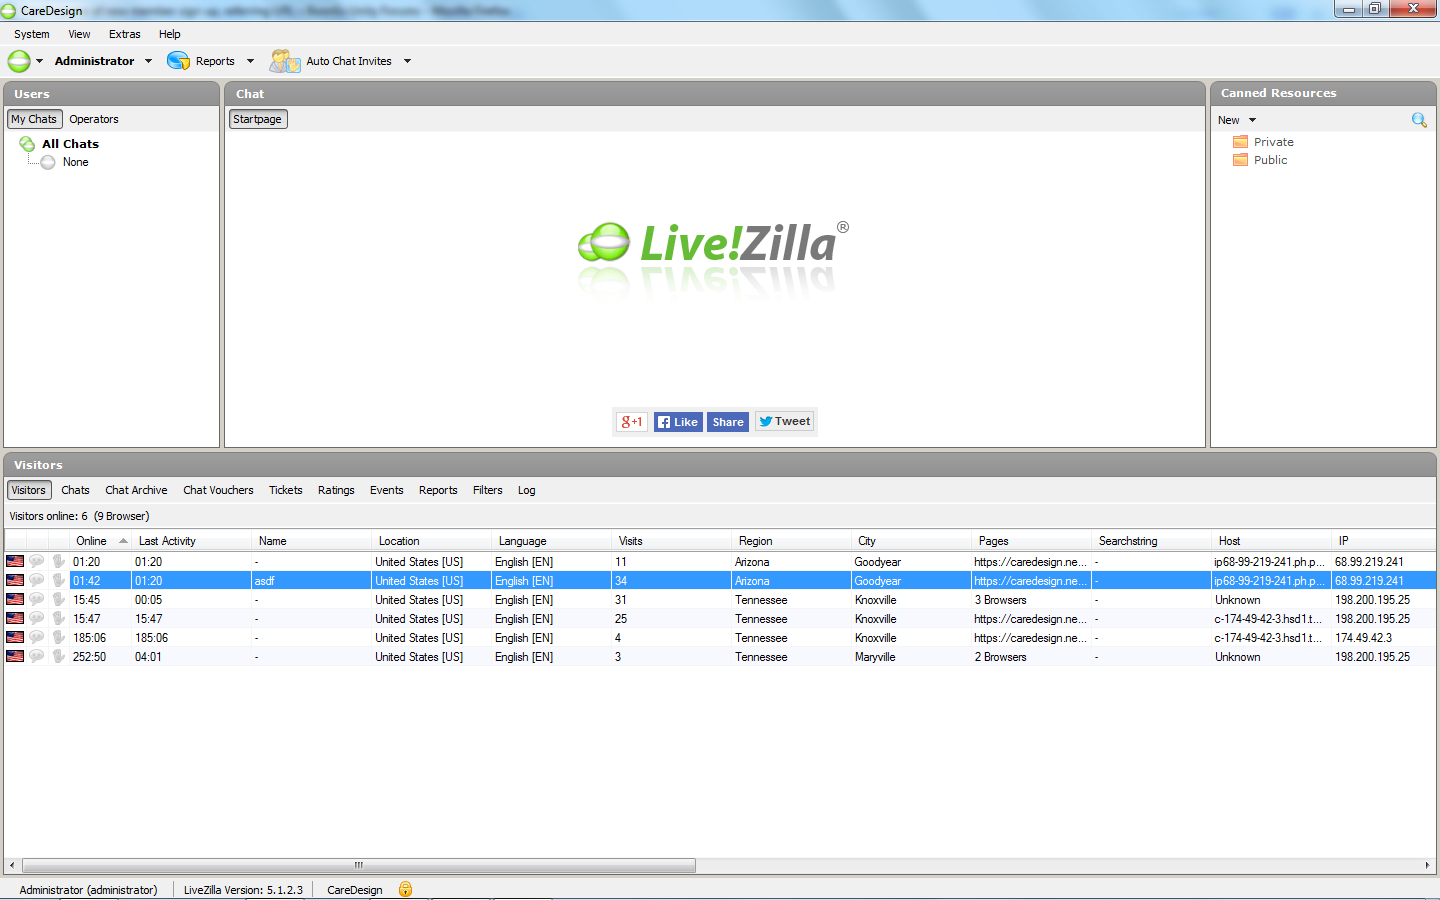Screen dimensions: 1440x900
Task: Click the green operator status icon
Action: (x=19, y=61)
